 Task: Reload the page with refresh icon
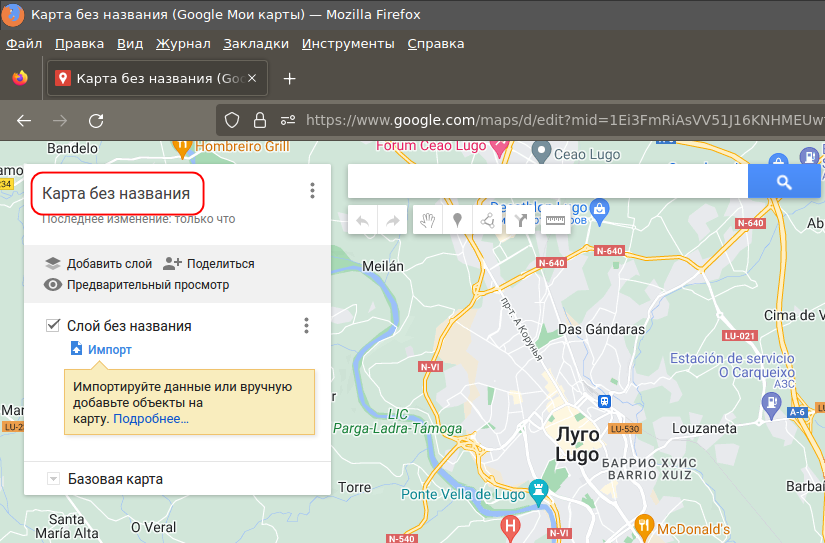point(96,121)
